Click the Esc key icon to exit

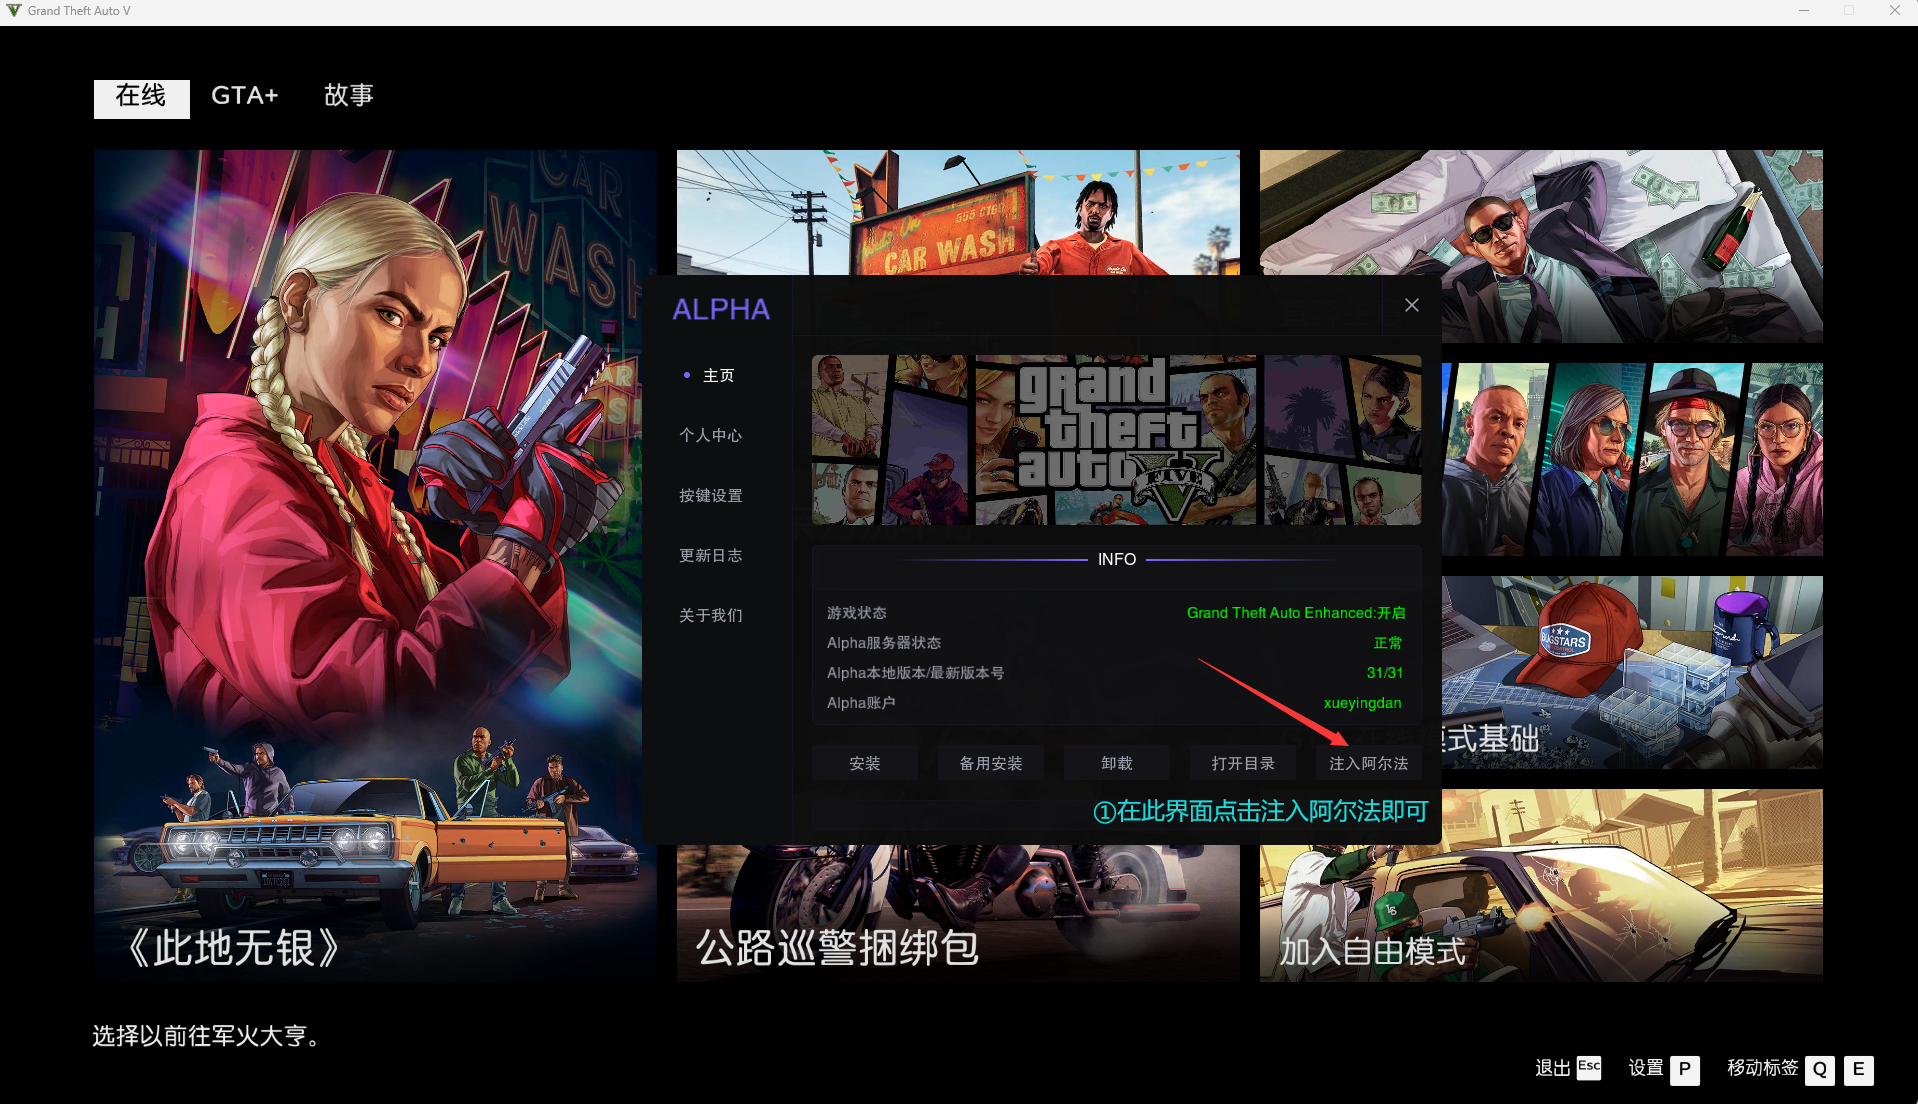pos(1588,1068)
